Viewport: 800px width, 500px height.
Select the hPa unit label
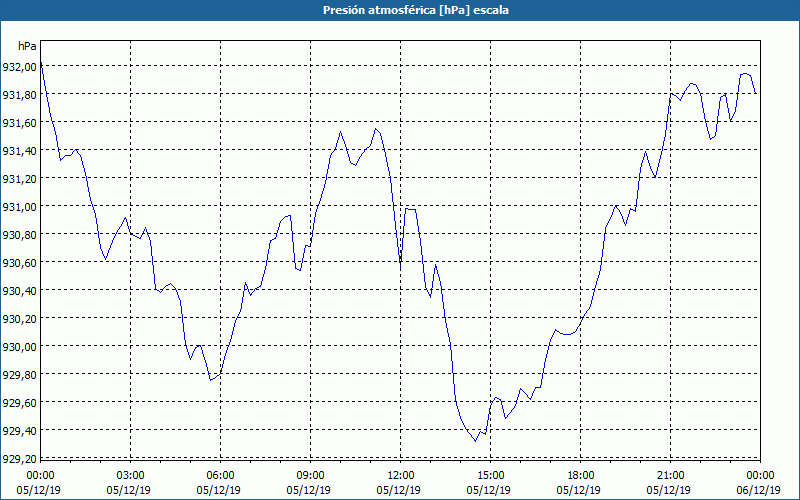point(27,46)
